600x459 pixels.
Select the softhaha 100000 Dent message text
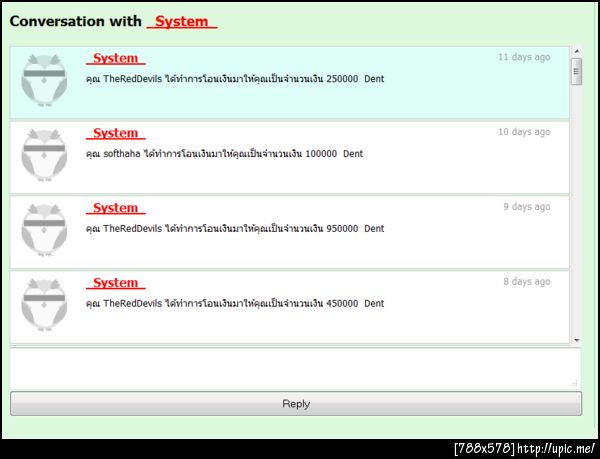coord(224,154)
